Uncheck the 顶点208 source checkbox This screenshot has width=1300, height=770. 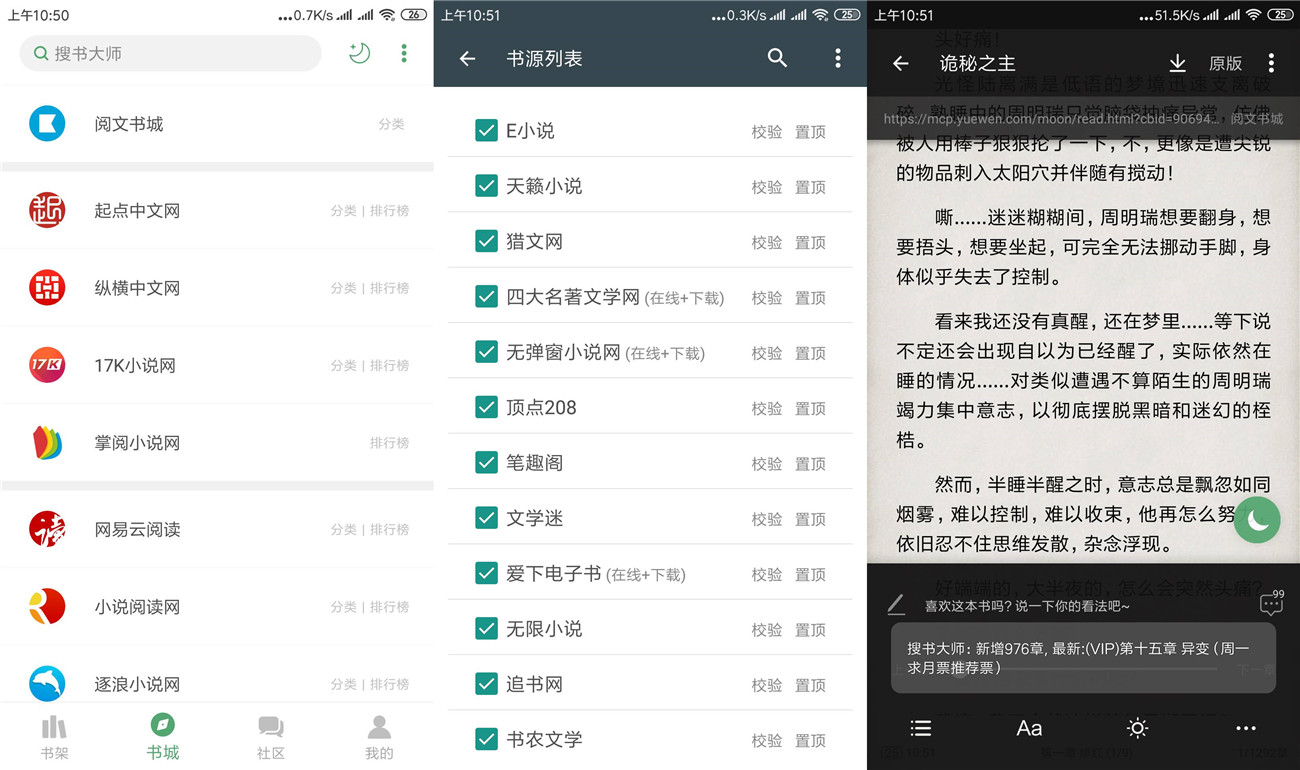[x=486, y=407]
